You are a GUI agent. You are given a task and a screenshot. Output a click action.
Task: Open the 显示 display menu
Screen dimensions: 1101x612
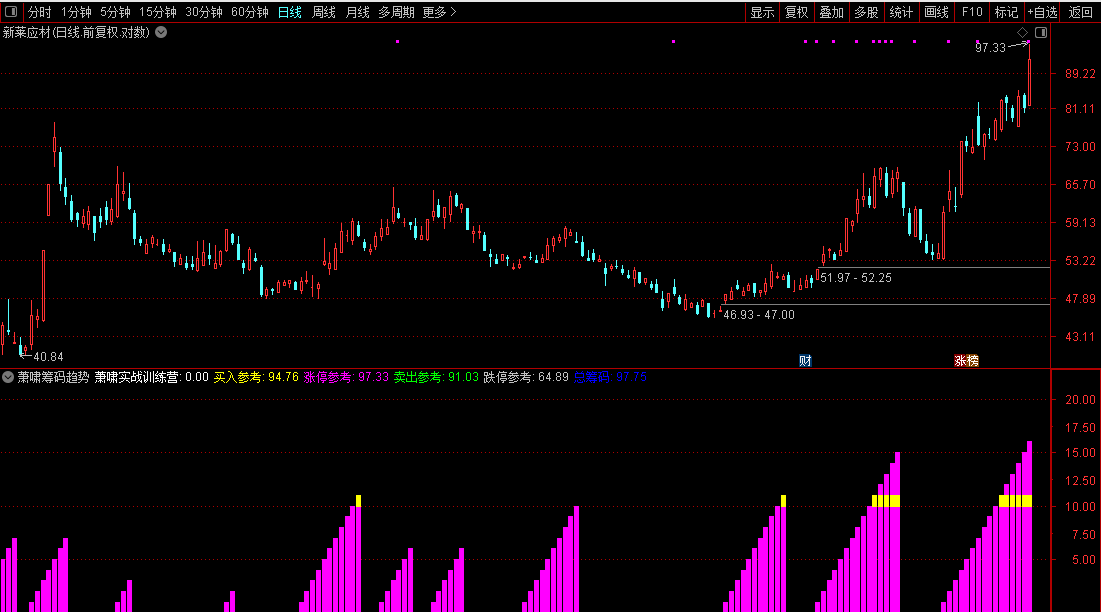coord(762,12)
